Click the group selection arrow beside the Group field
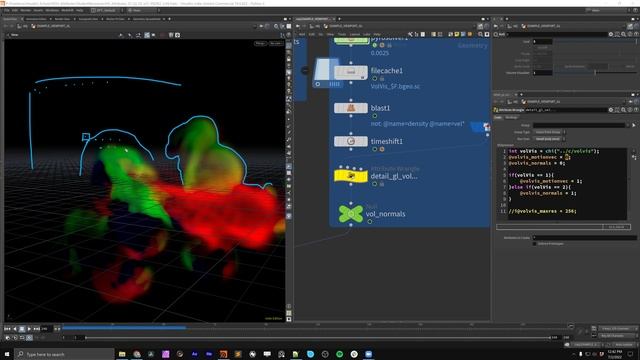This screenshot has height=360, width=640. coord(634,125)
